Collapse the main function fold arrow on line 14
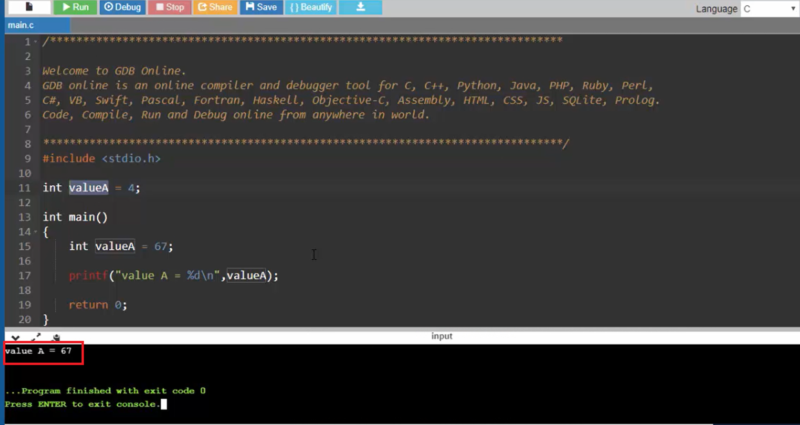The width and height of the screenshot is (800, 425). pyautogui.click(x=35, y=232)
